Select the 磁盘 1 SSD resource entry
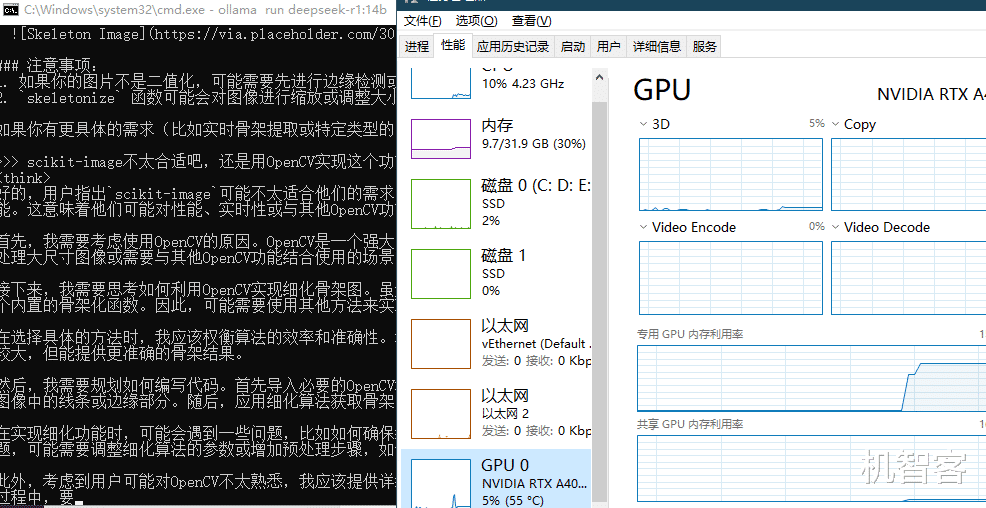 496,273
